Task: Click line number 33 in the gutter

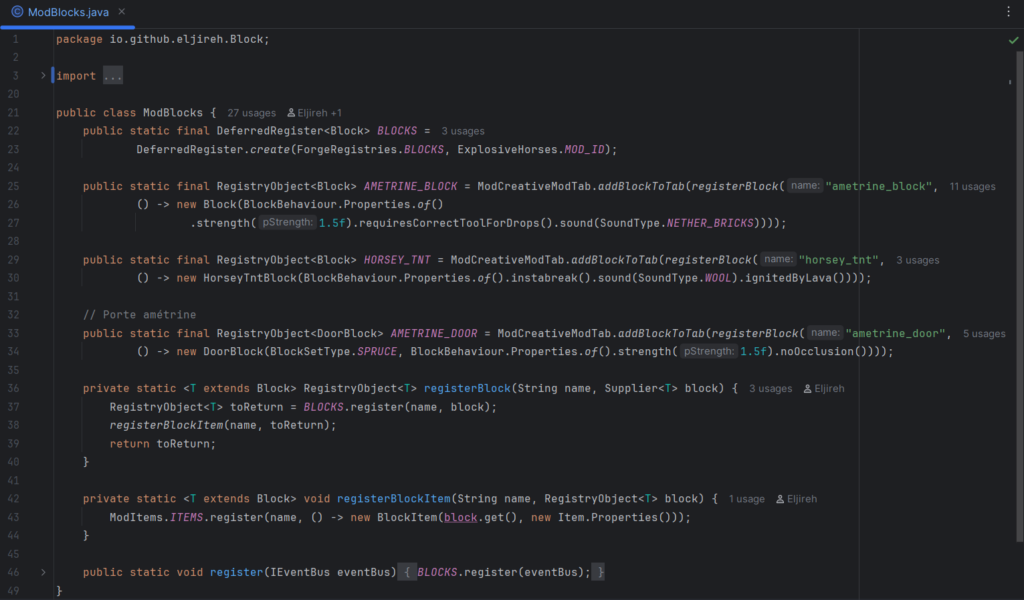Action: point(14,333)
